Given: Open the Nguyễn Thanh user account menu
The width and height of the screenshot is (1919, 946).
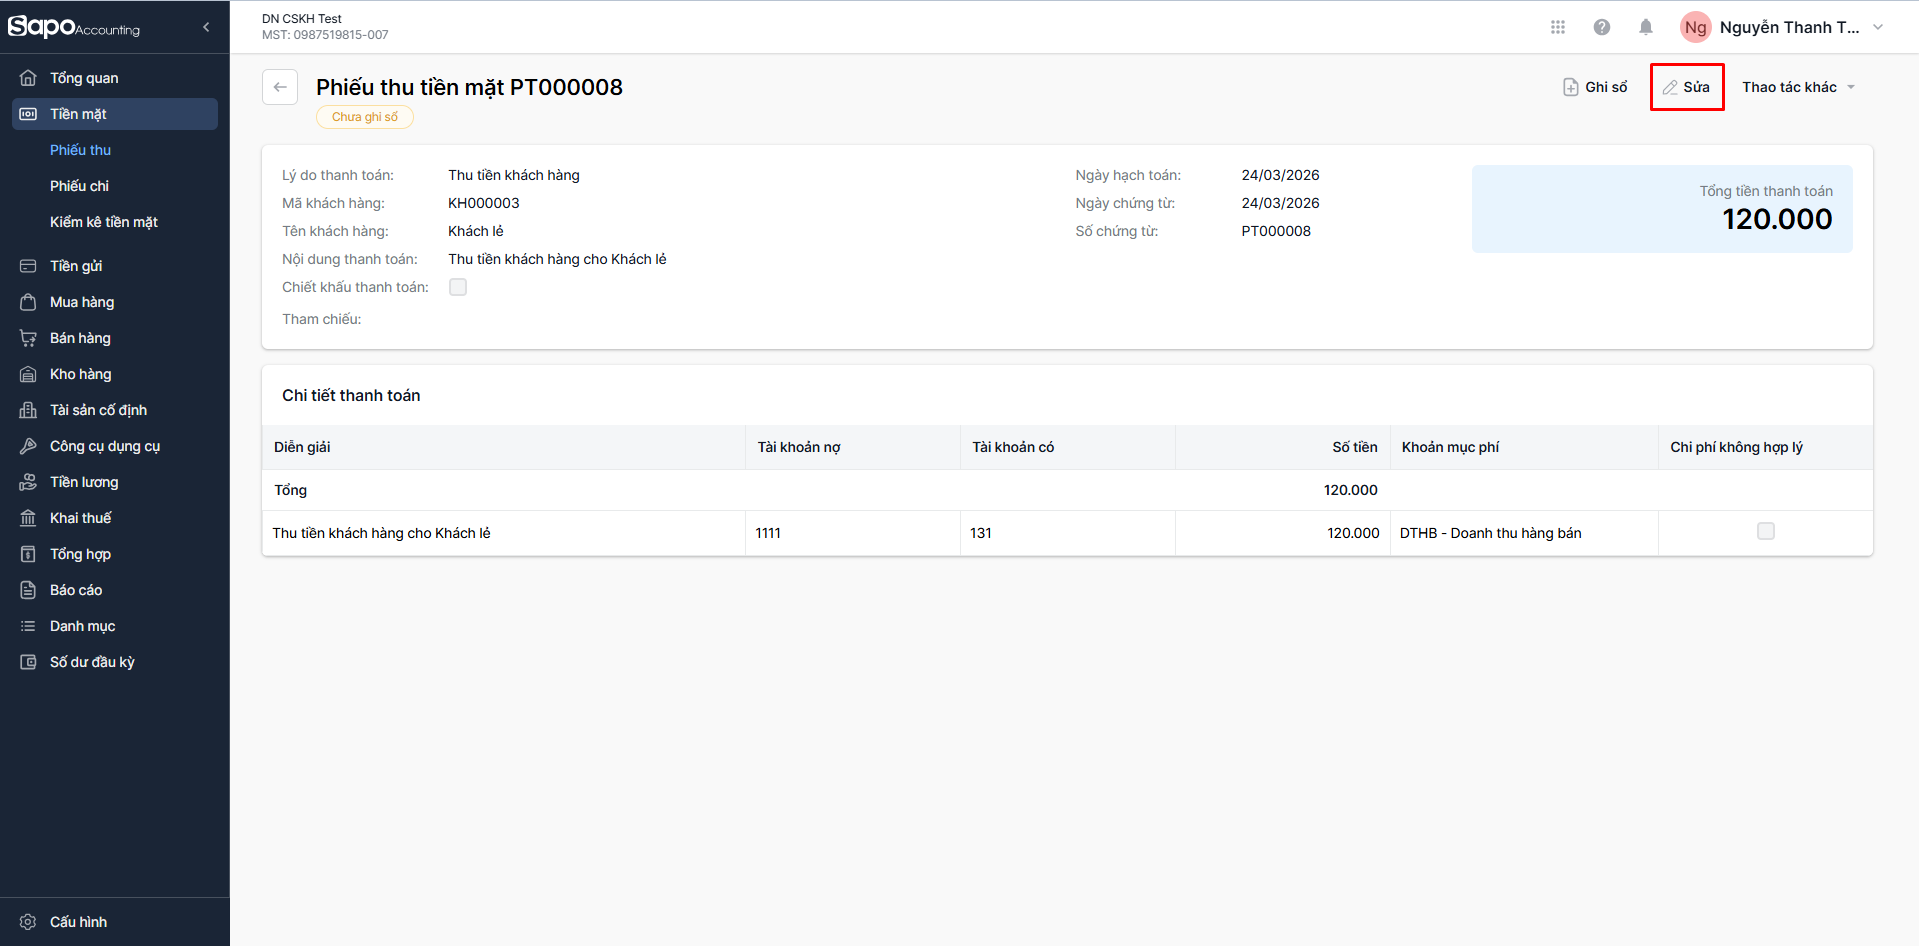Looking at the screenshot, I should point(1782,27).
